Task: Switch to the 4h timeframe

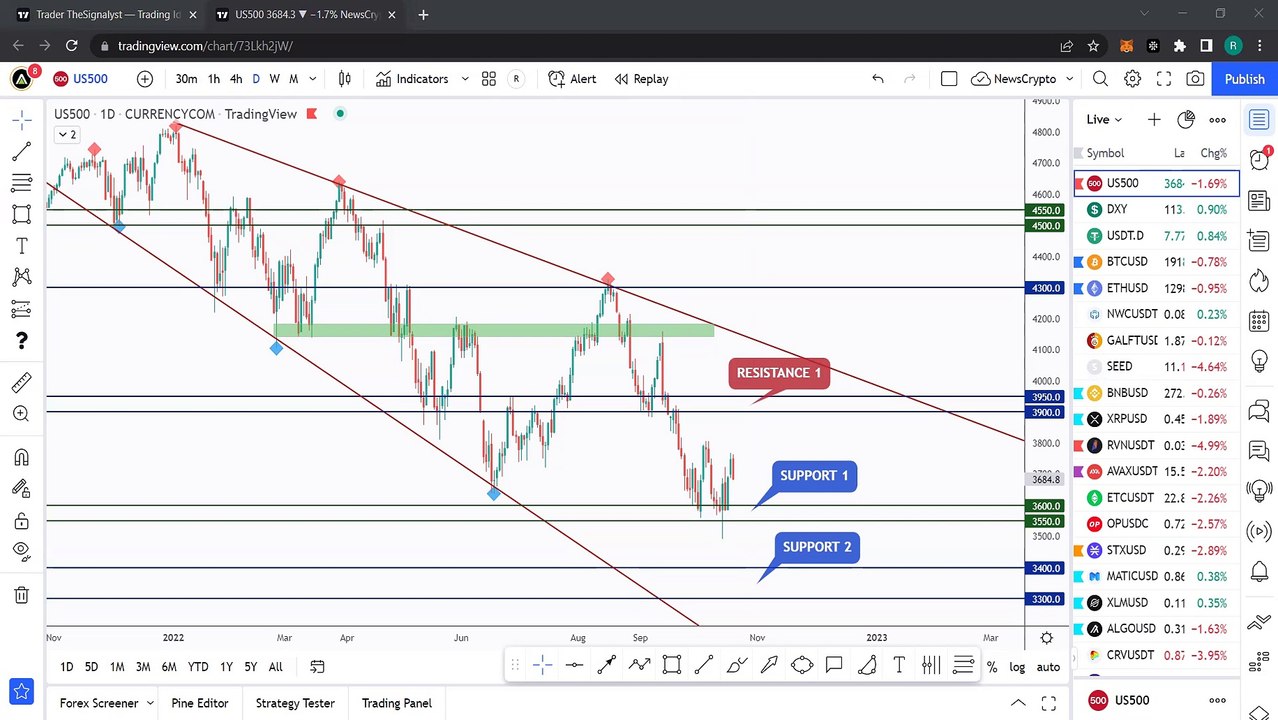Action: (x=236, y=79)
